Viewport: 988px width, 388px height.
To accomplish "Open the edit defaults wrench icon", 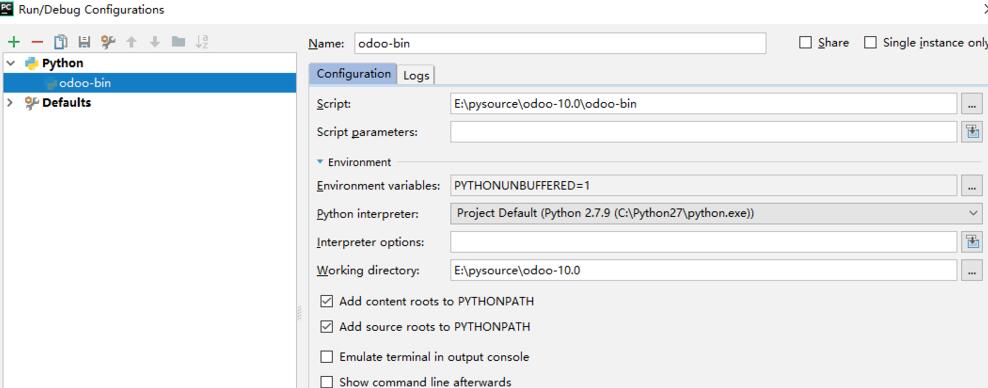I will pyautogui.click(x=108, y=42).
